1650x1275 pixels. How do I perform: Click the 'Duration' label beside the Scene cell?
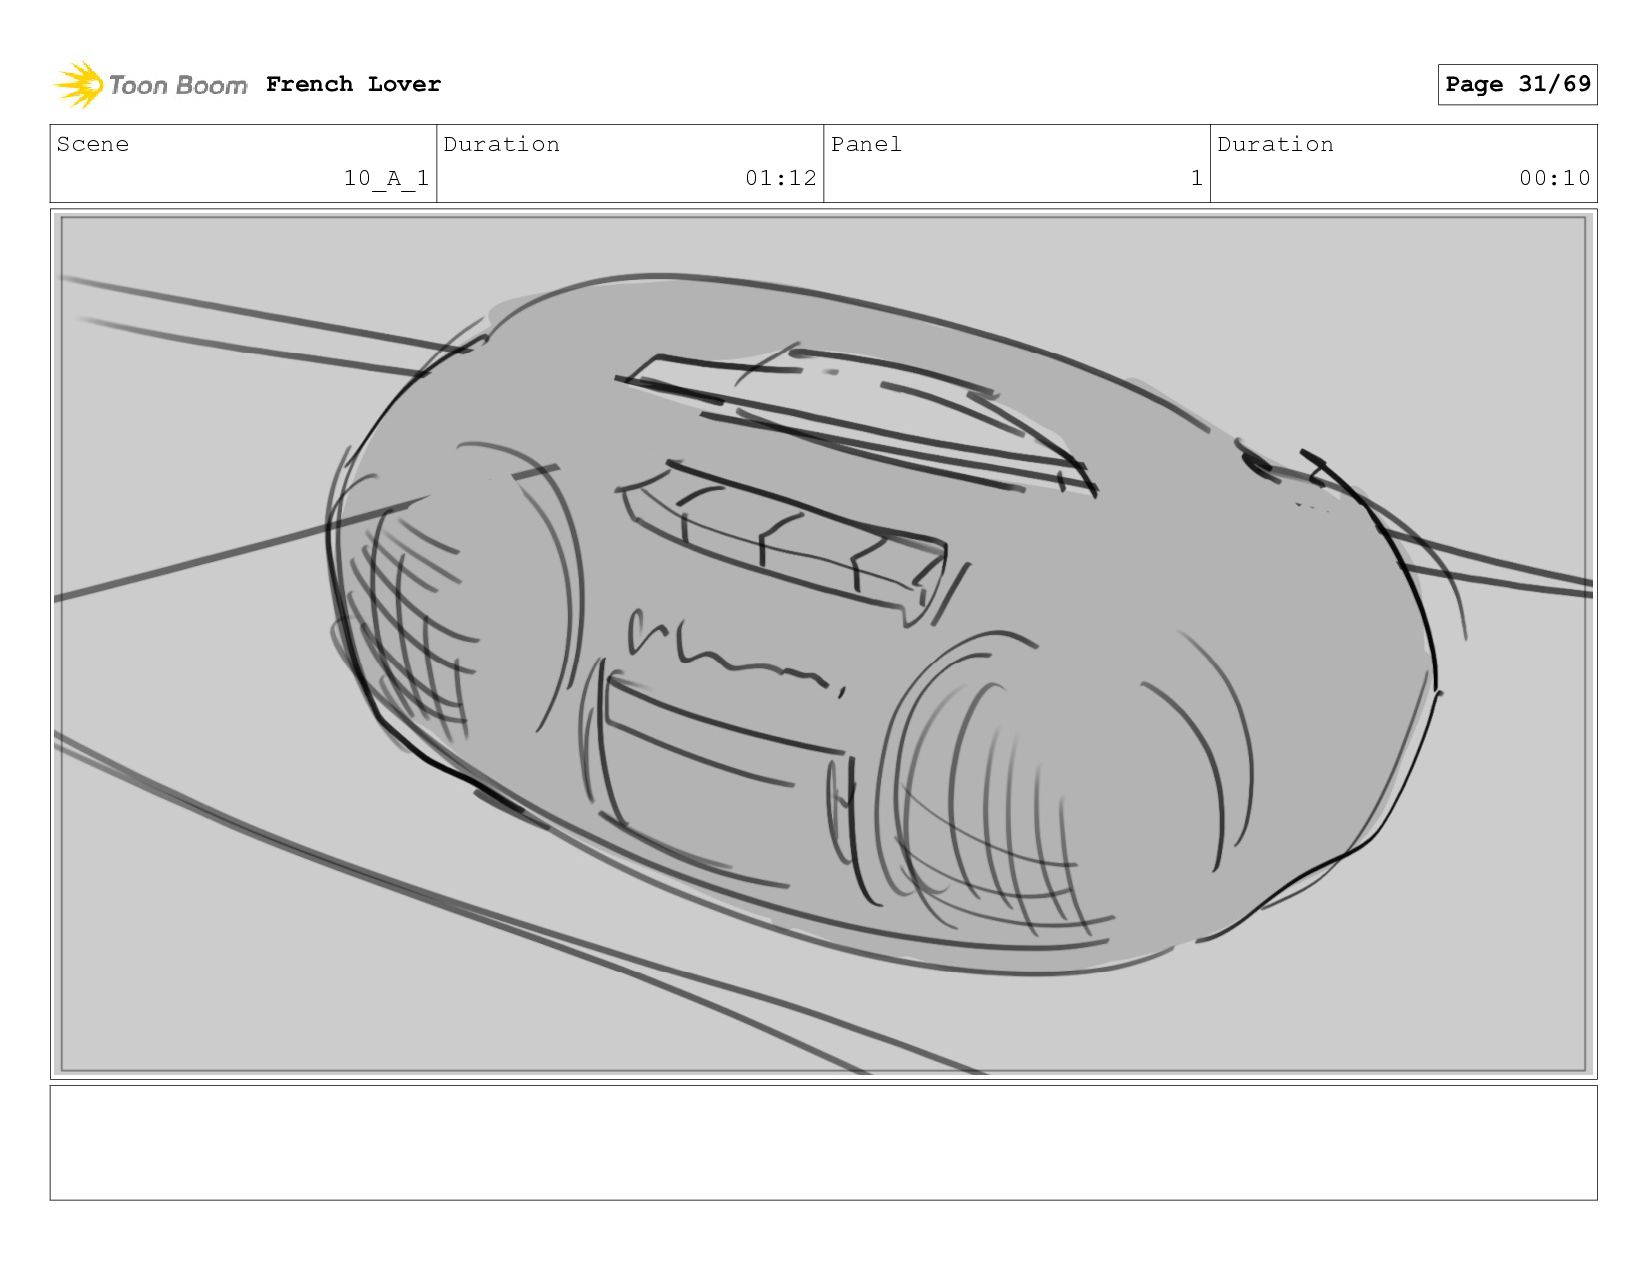coord(501,144)
